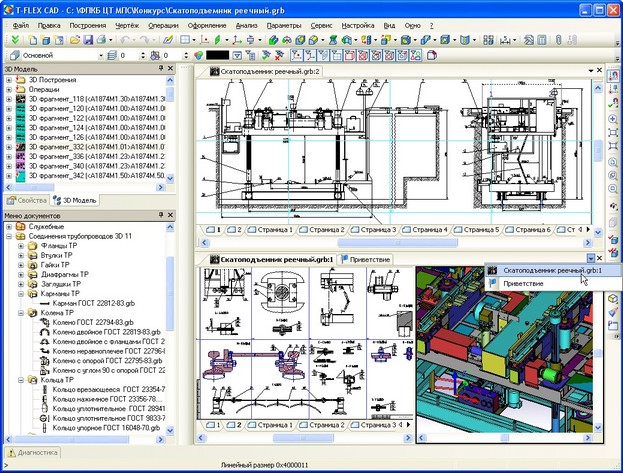Click the calculator icon in the toolbar
Image resolution: width=623 pixels, height=473 pixels.
pyautogui.click(x=542, y=40)
